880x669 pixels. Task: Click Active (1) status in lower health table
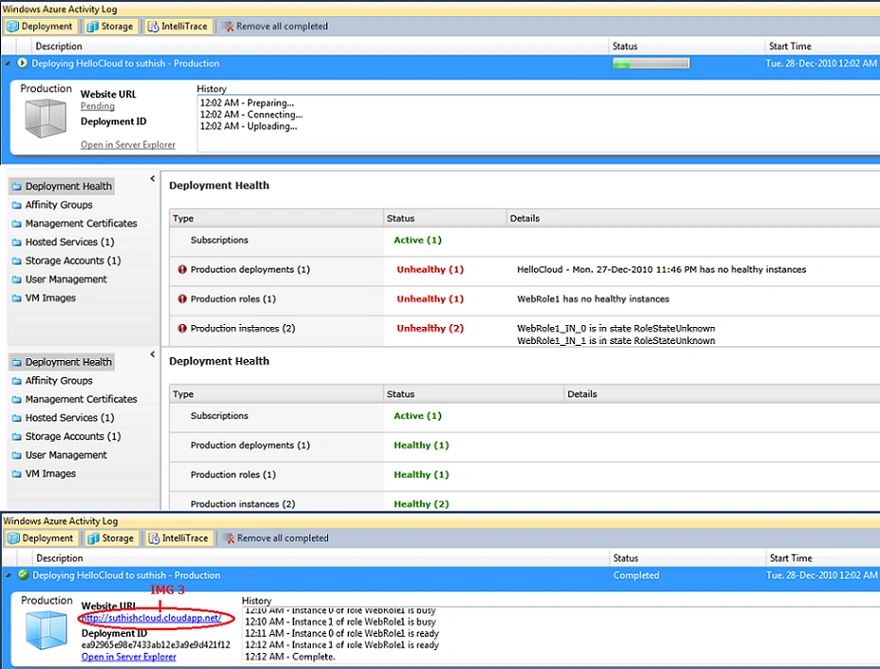(418, 415)
